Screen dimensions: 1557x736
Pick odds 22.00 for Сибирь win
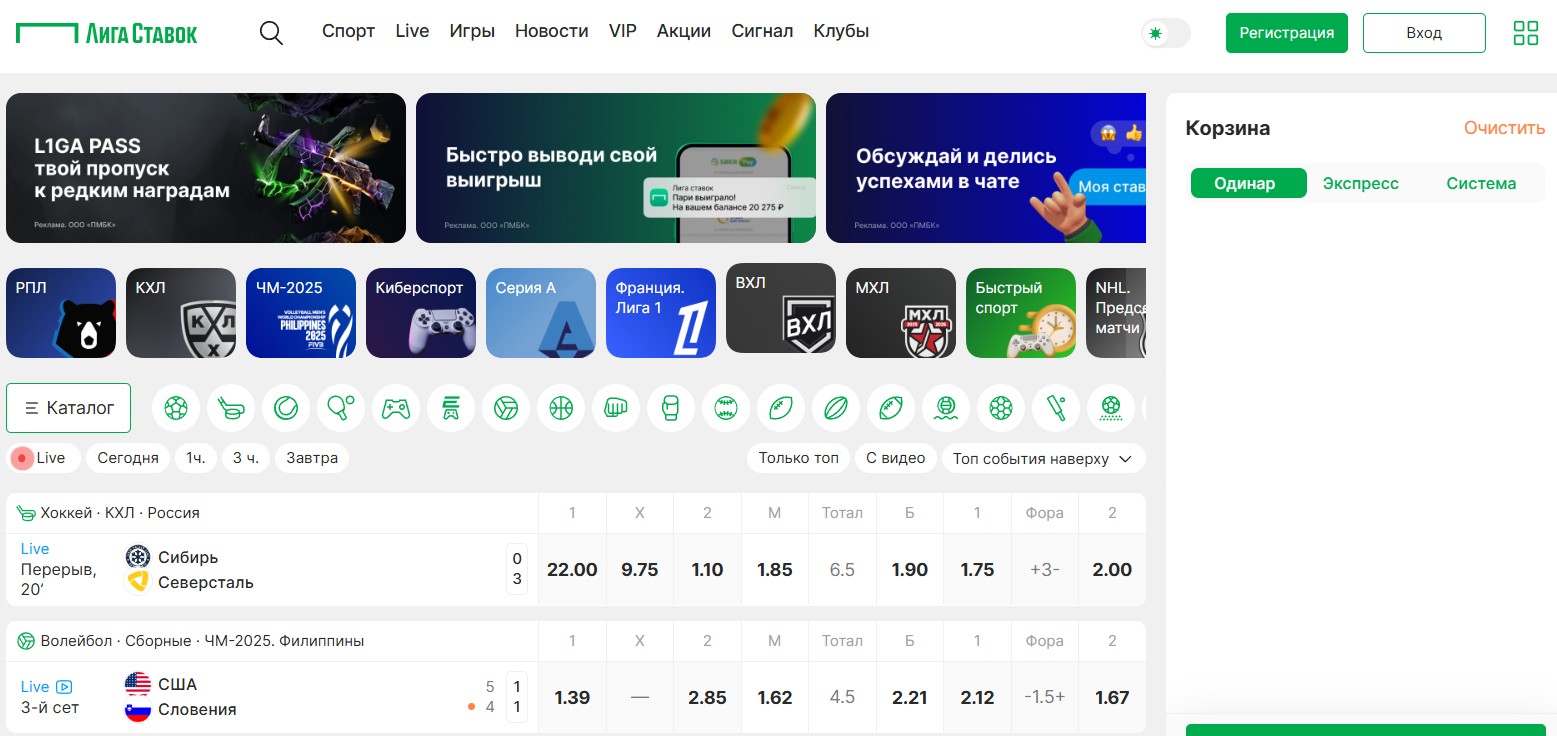572,570
